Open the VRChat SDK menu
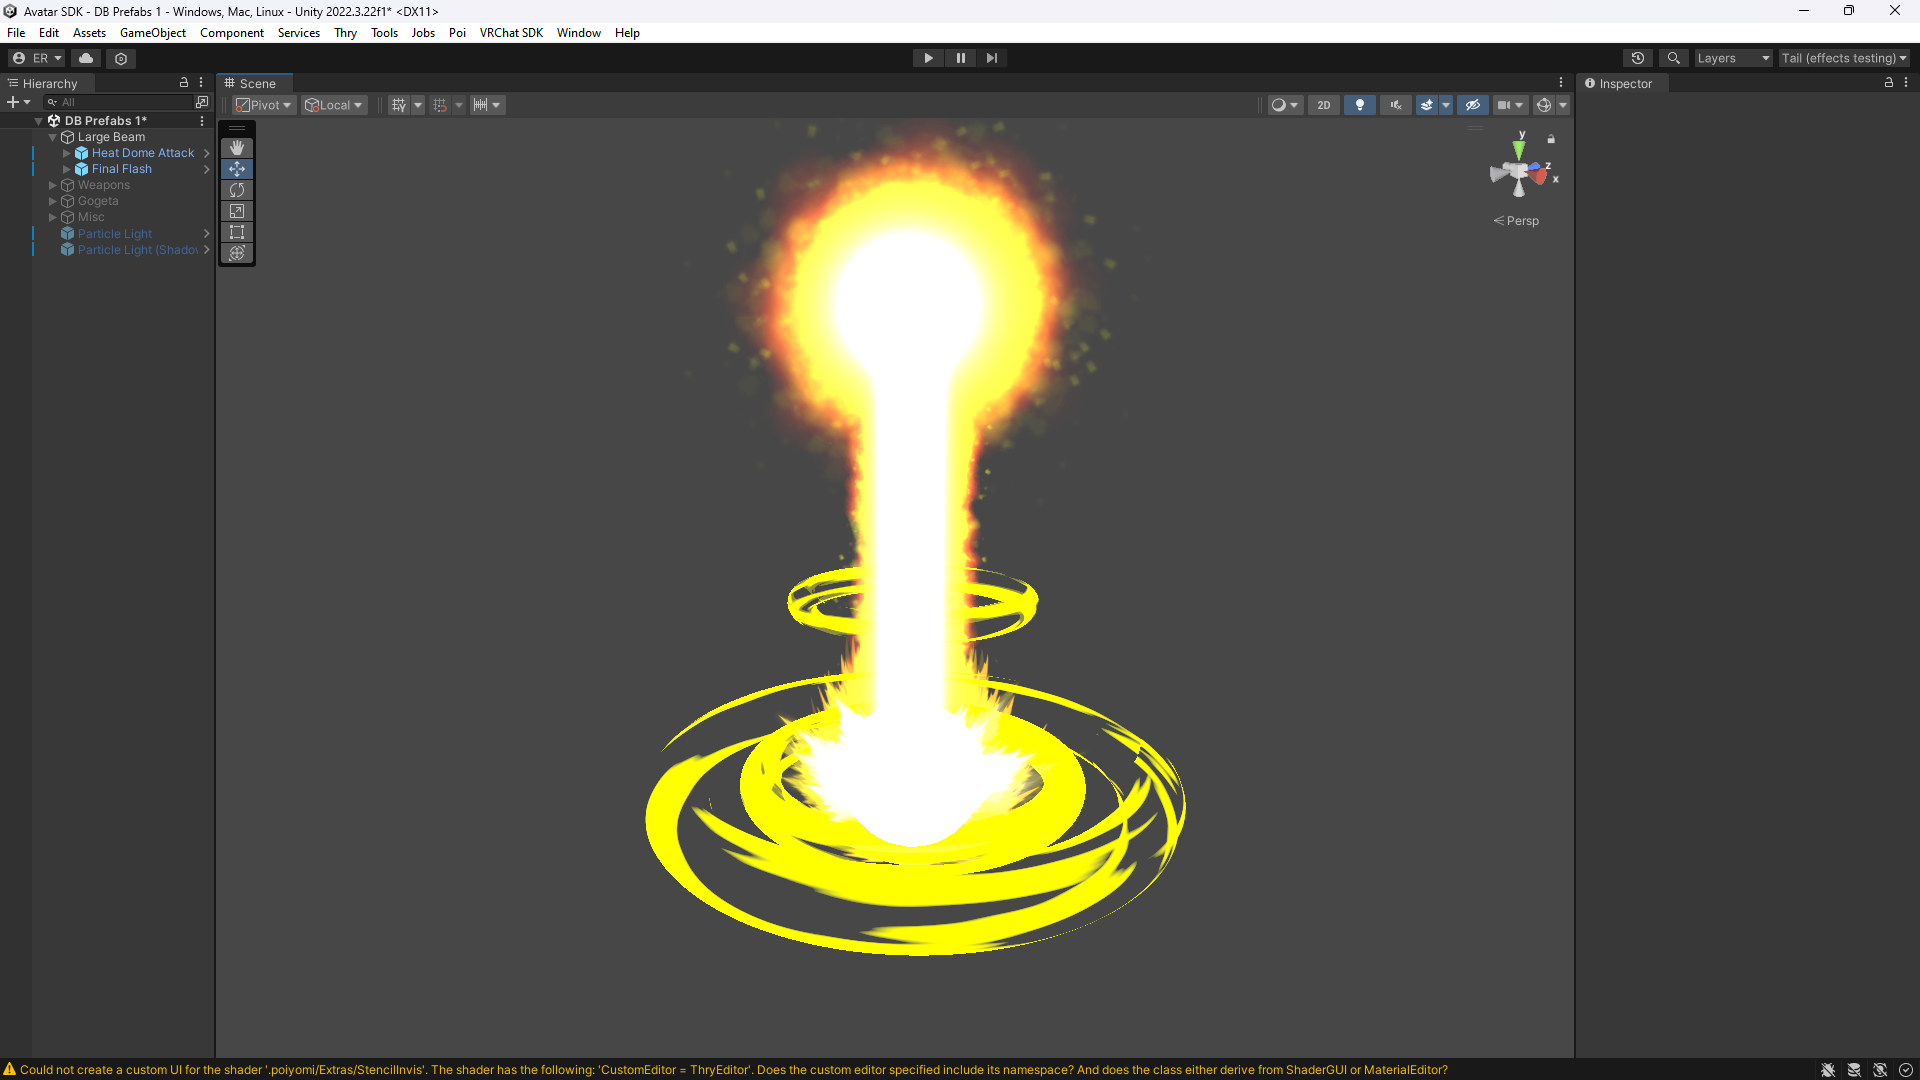 [x=511, y=32]
